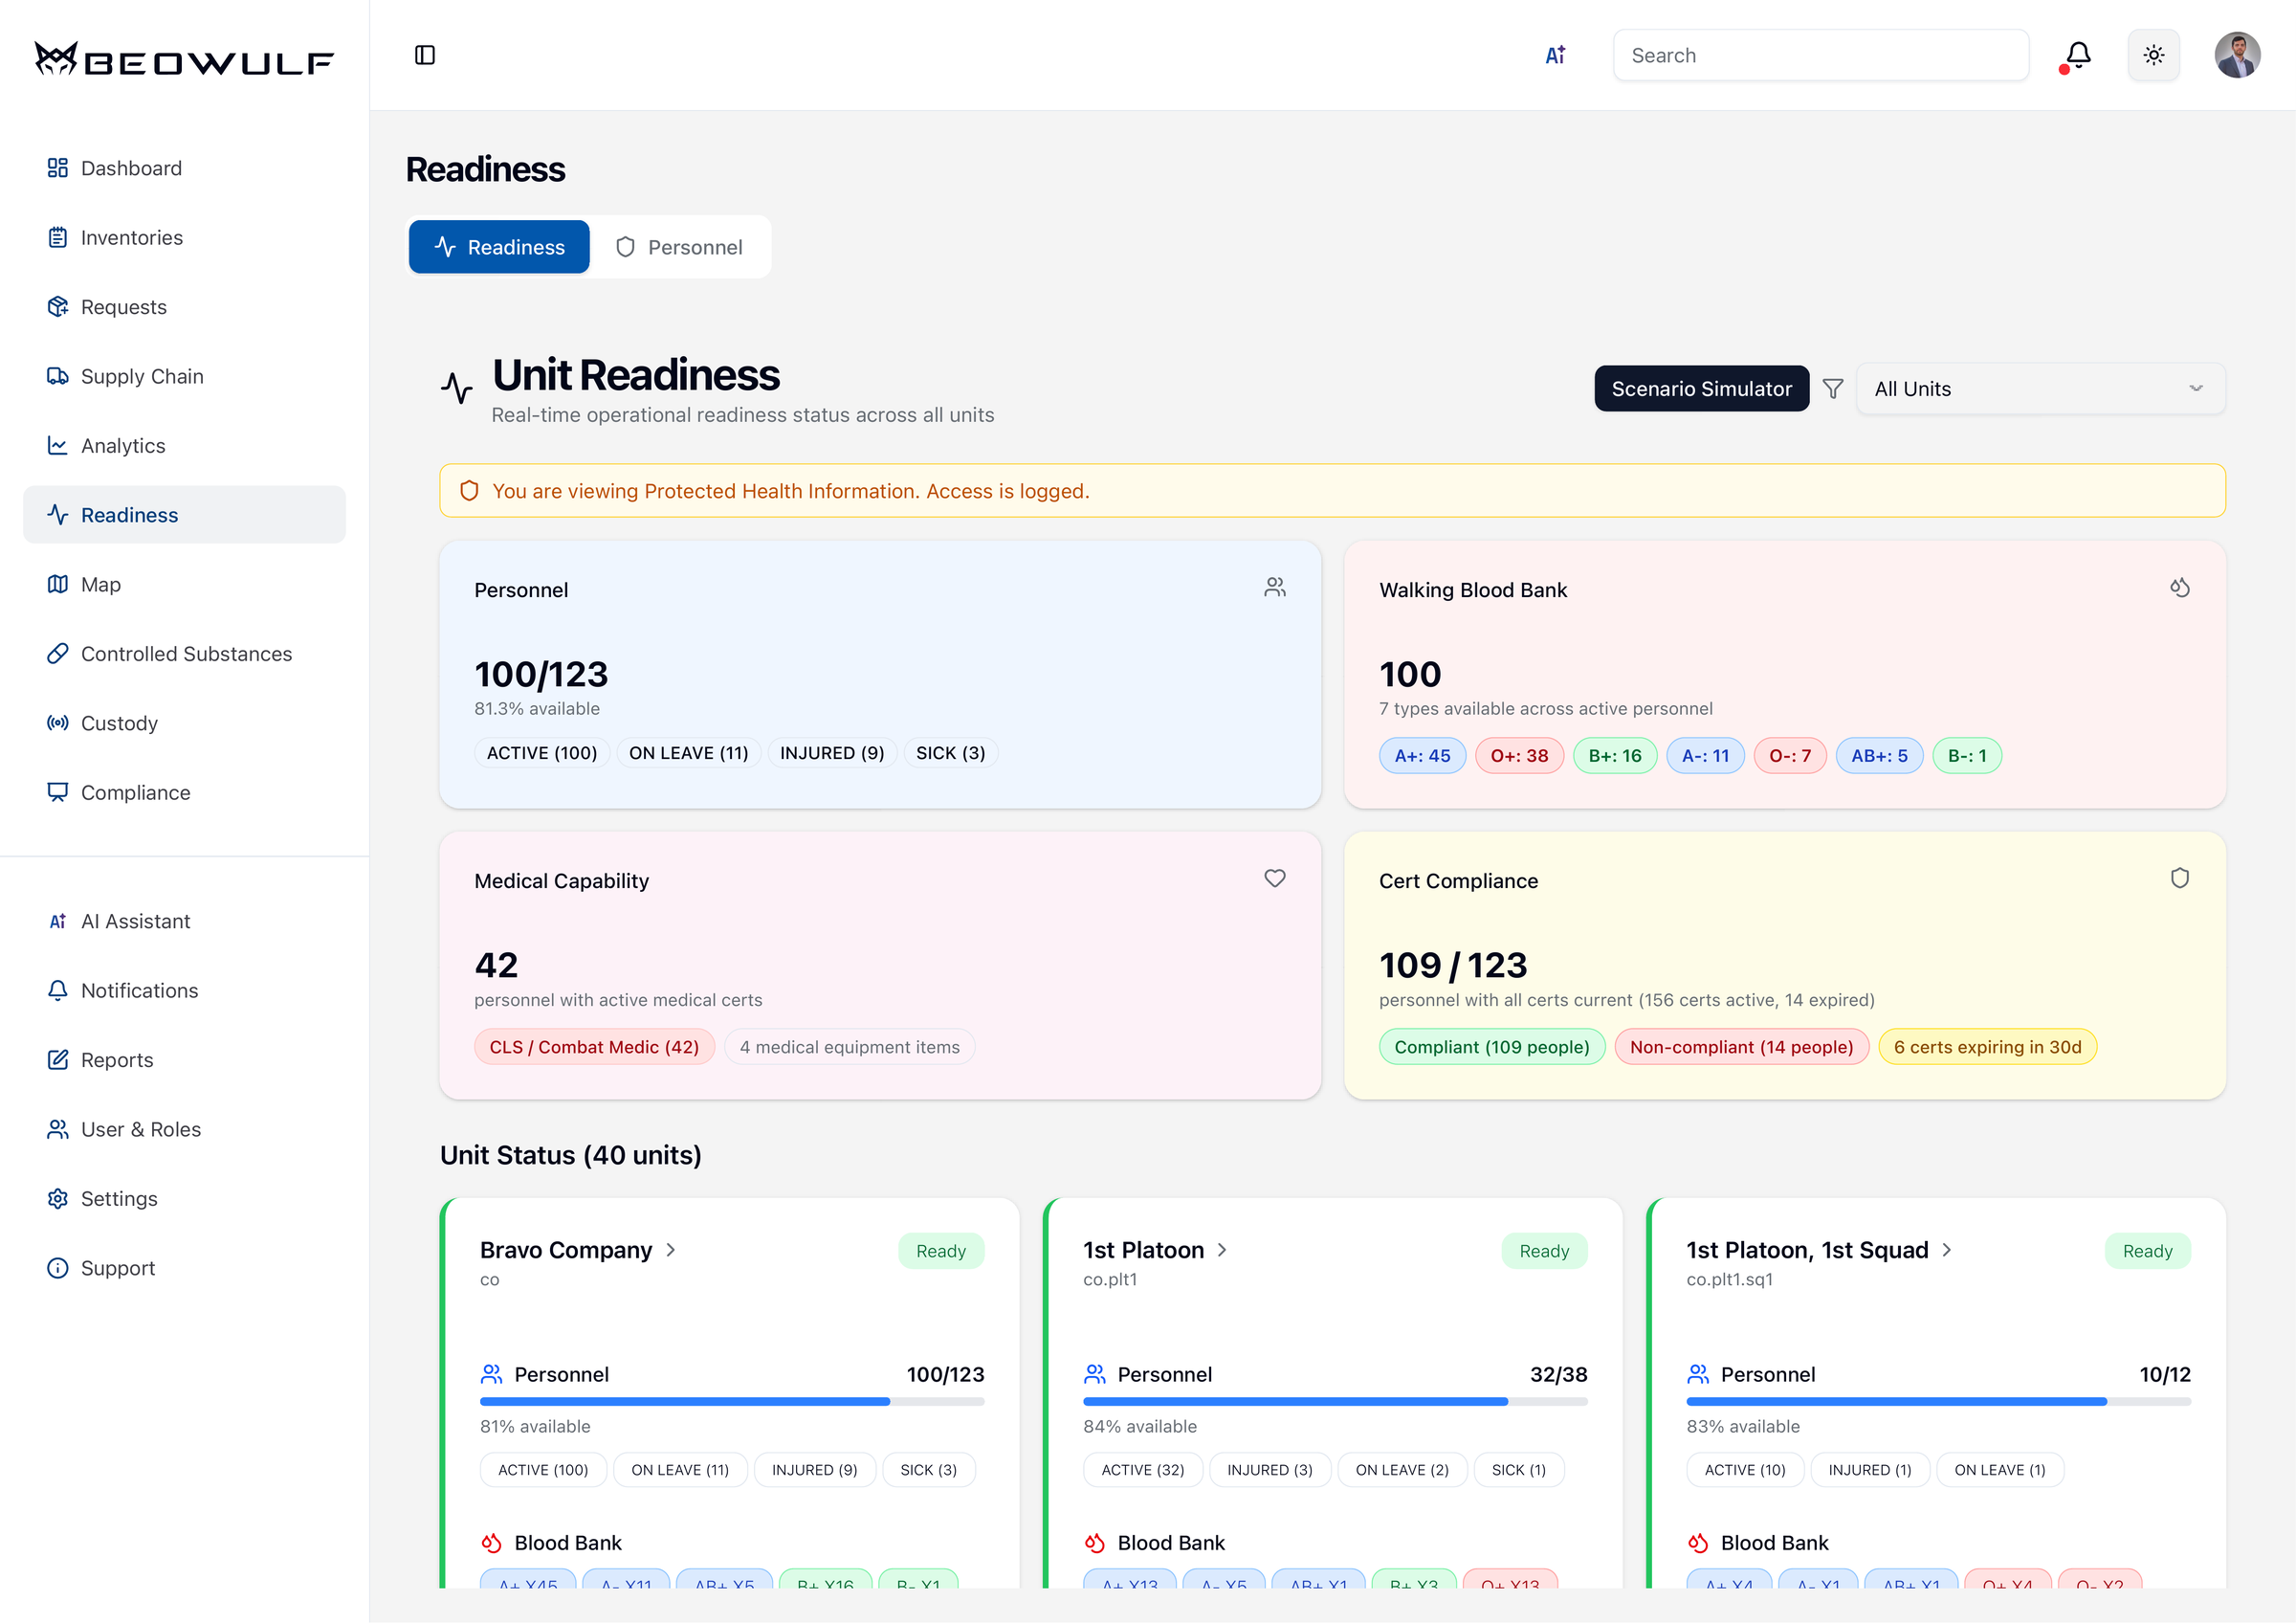Open the filter icon beside Scenario Simulator
2296x1623 pixels.
coord(1833,389)
